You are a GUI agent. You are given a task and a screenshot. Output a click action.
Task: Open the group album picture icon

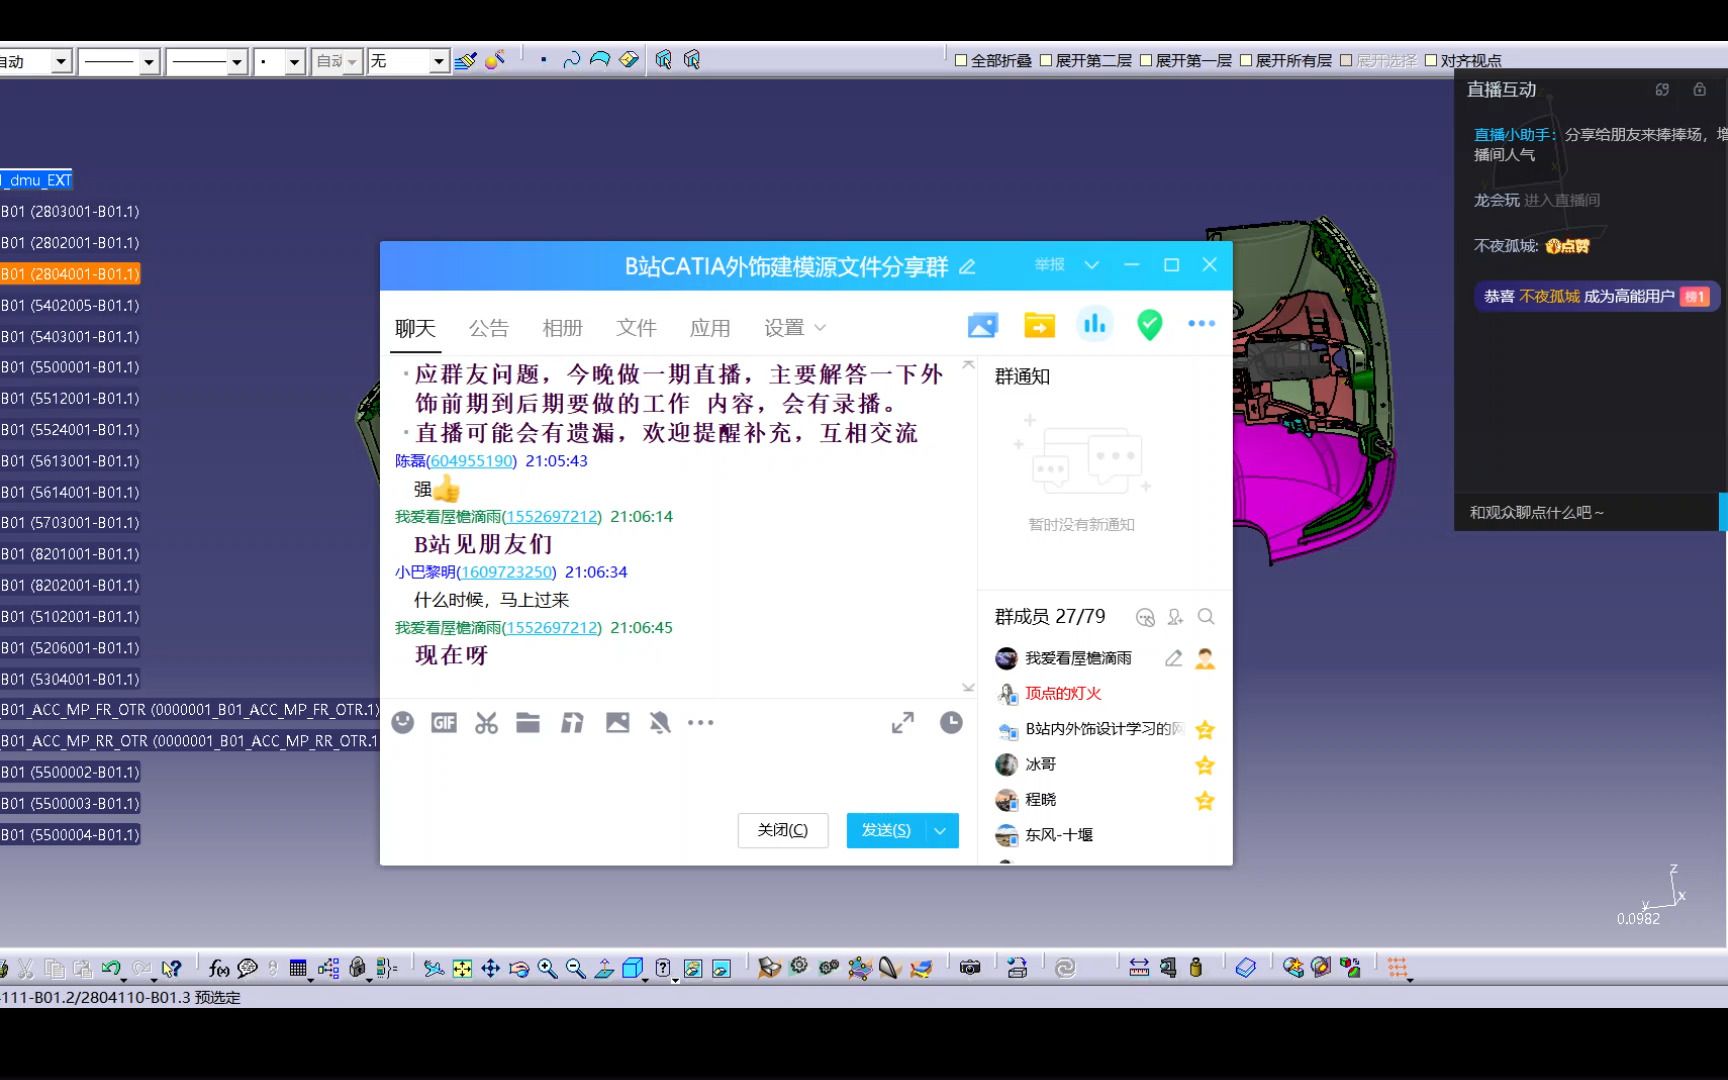(x=983, y=325)
